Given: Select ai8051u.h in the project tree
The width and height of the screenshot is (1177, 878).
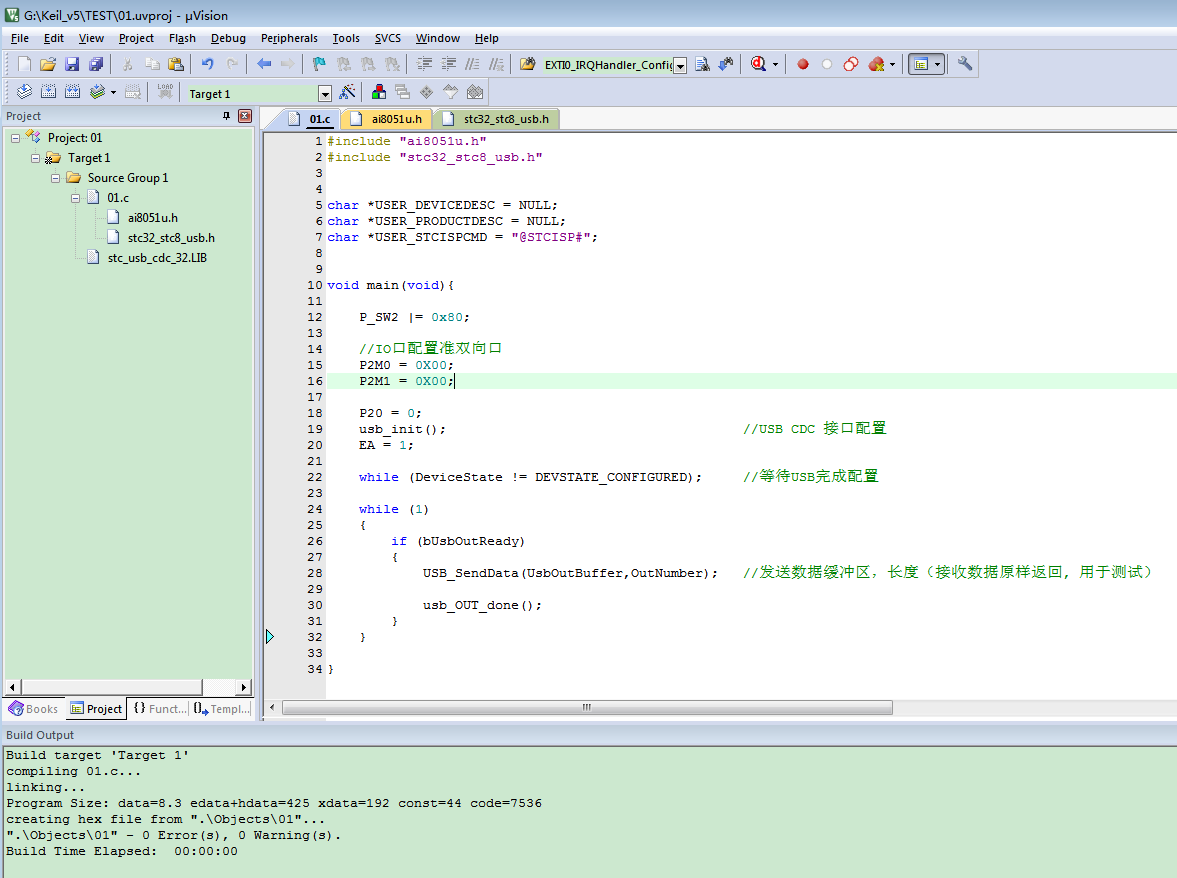Looking at the screenshot, I should (x=152, y=218).
